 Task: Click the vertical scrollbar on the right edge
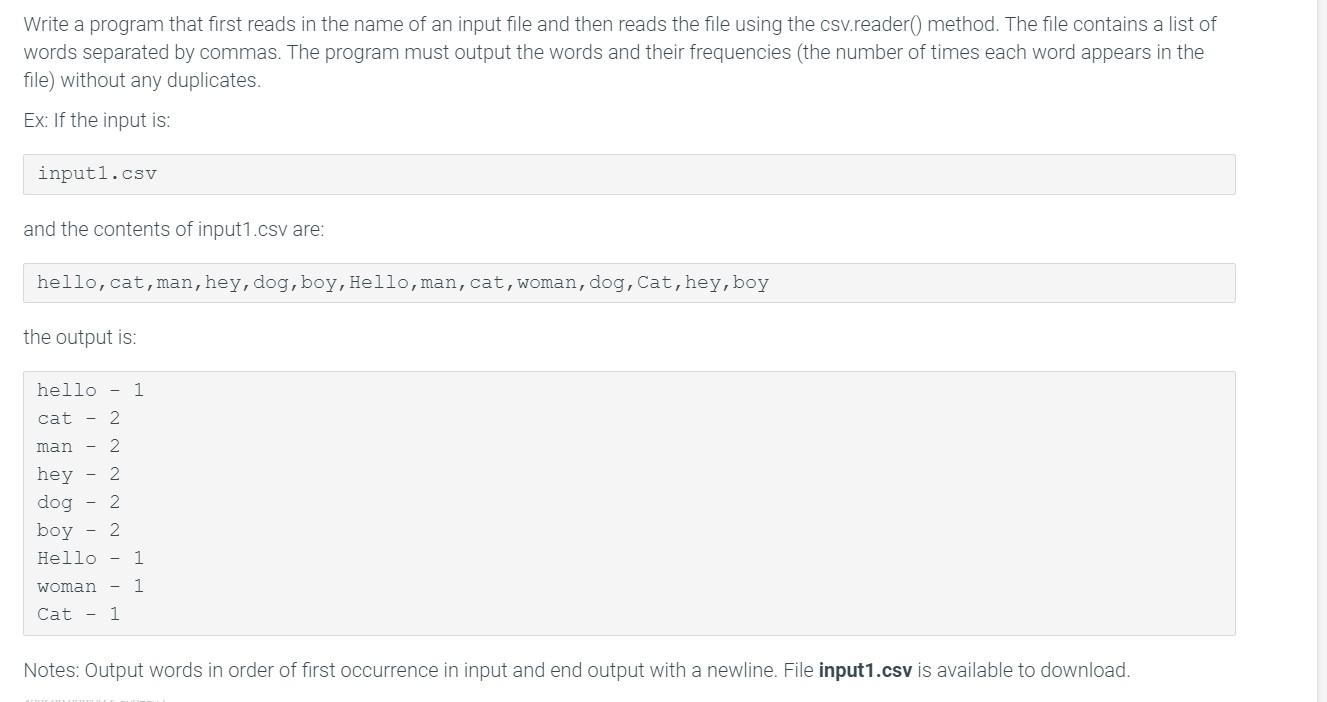click(1322, 351)
